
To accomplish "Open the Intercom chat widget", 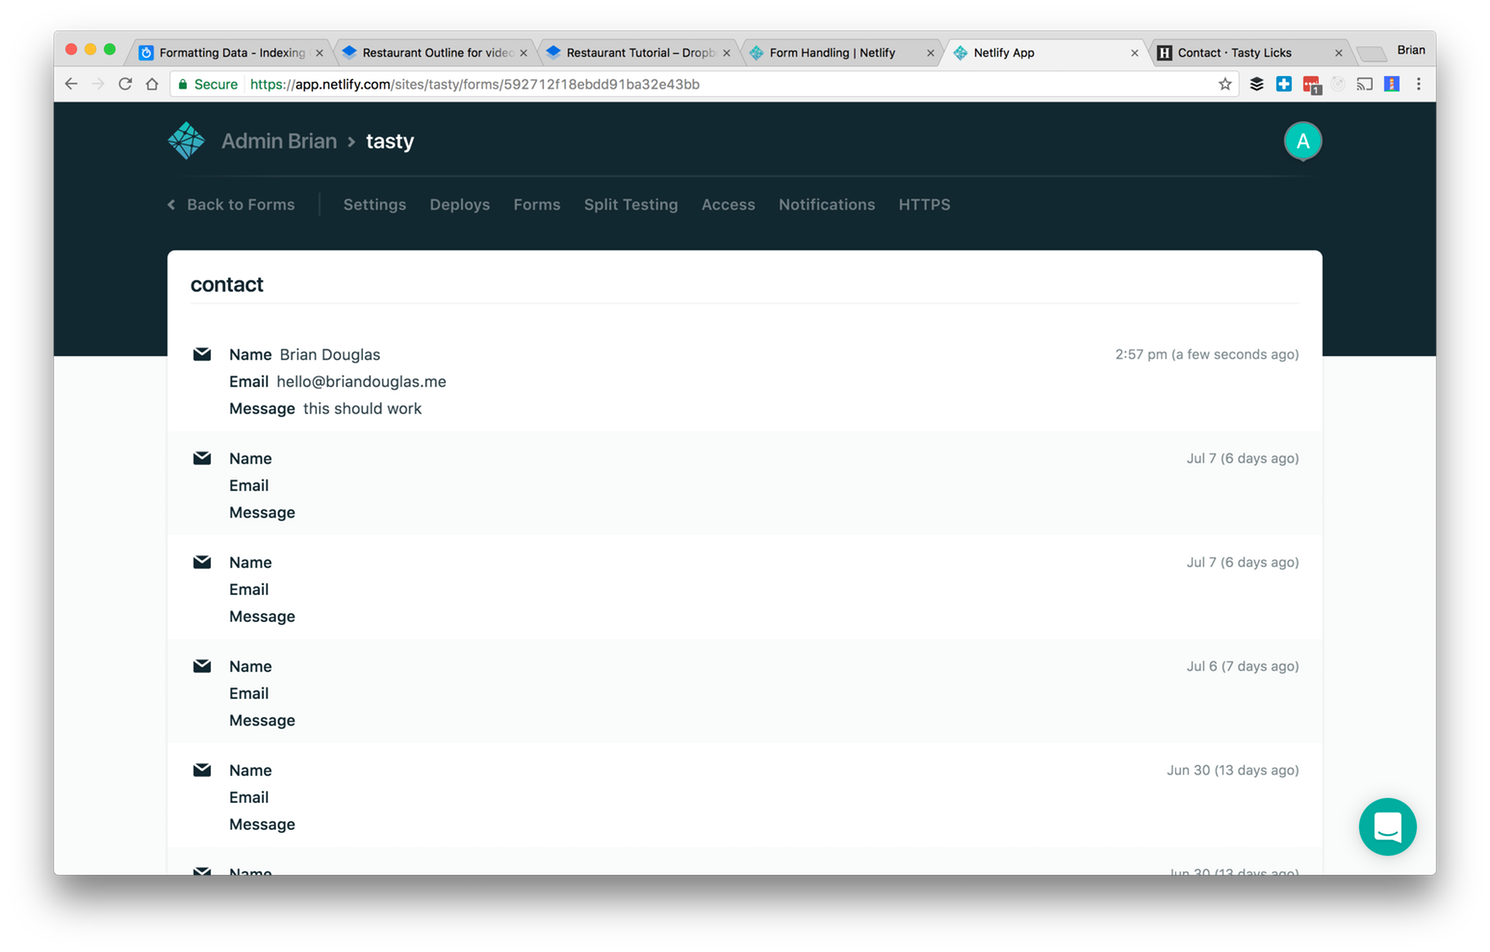I will click(1387, 827).
